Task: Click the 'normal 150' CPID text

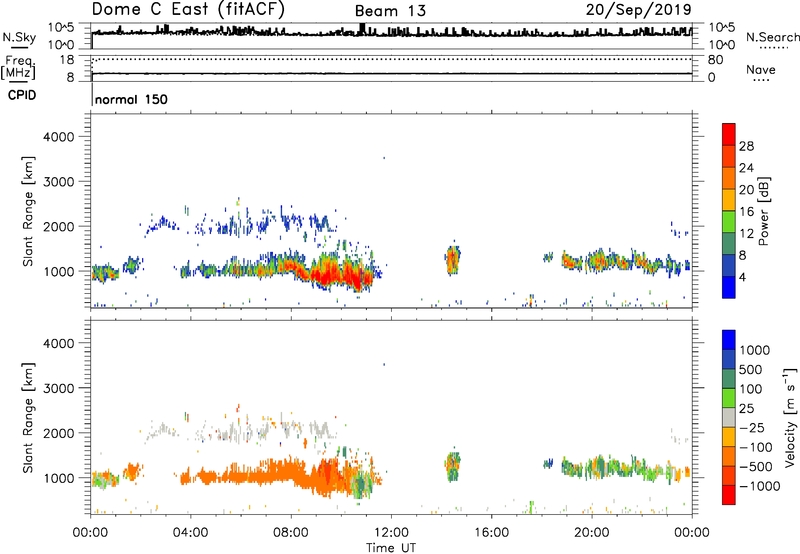Action: pos(131,99)
